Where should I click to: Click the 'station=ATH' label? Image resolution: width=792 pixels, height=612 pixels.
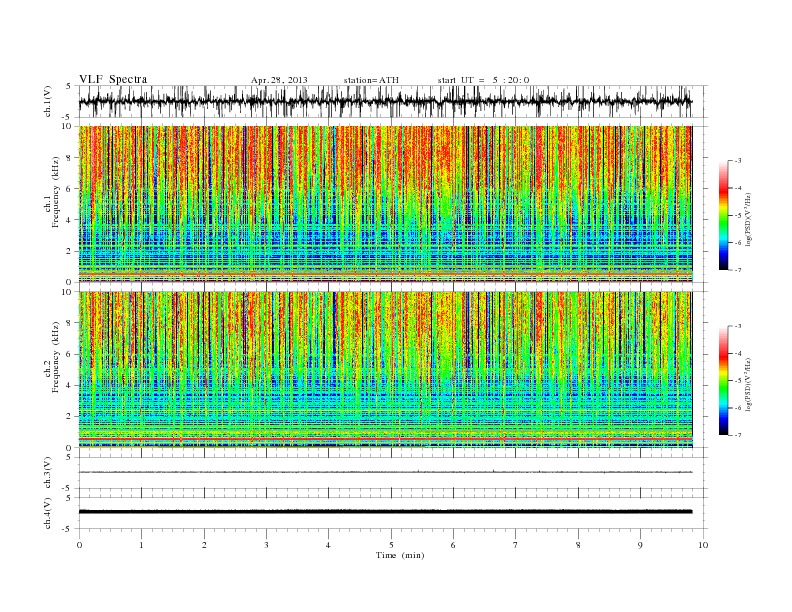point(371,80)
